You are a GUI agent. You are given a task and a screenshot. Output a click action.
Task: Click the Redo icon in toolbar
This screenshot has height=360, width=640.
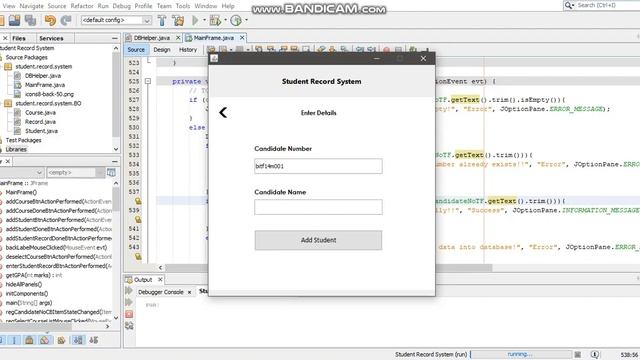(66, 20)
